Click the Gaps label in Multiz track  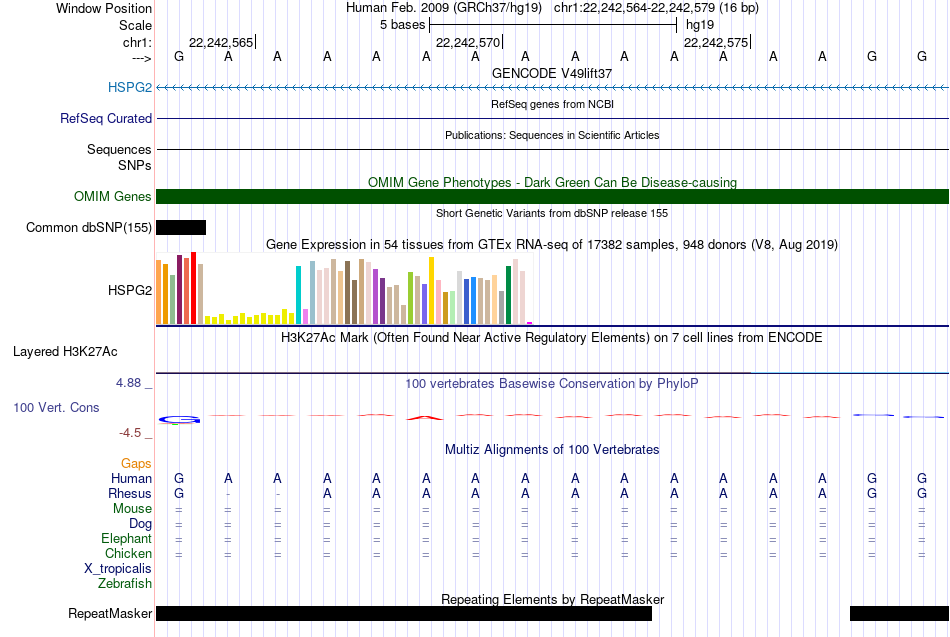136,464
